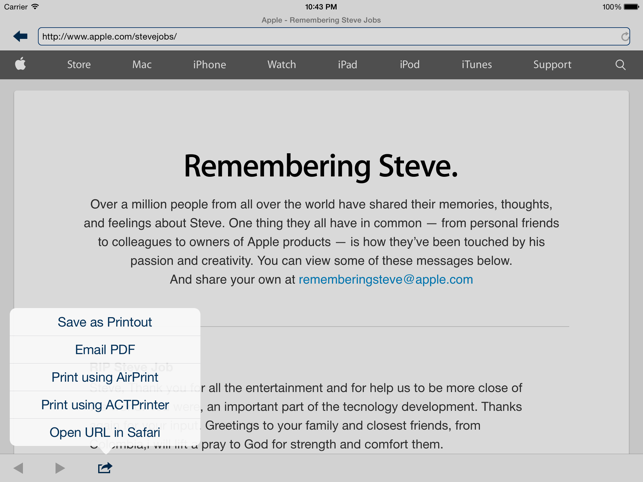Choose Email PDF from the popup
This screenshot has height=482, width=643.
tap(105, 350)
